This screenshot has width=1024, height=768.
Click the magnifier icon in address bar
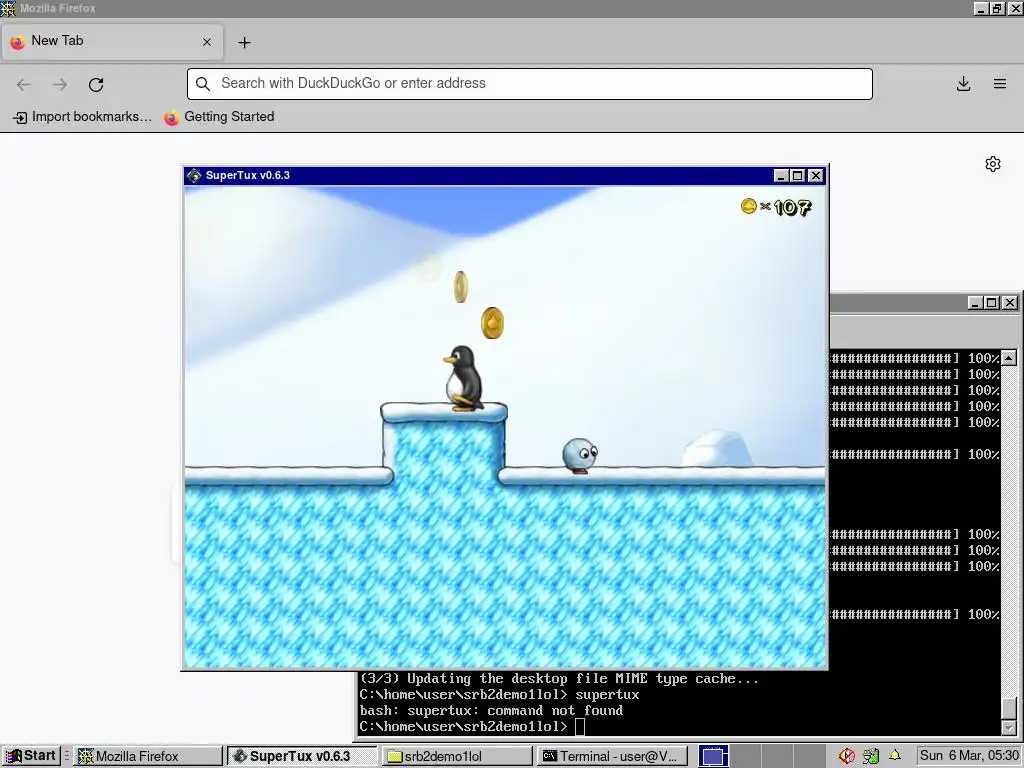coord(203,84)
